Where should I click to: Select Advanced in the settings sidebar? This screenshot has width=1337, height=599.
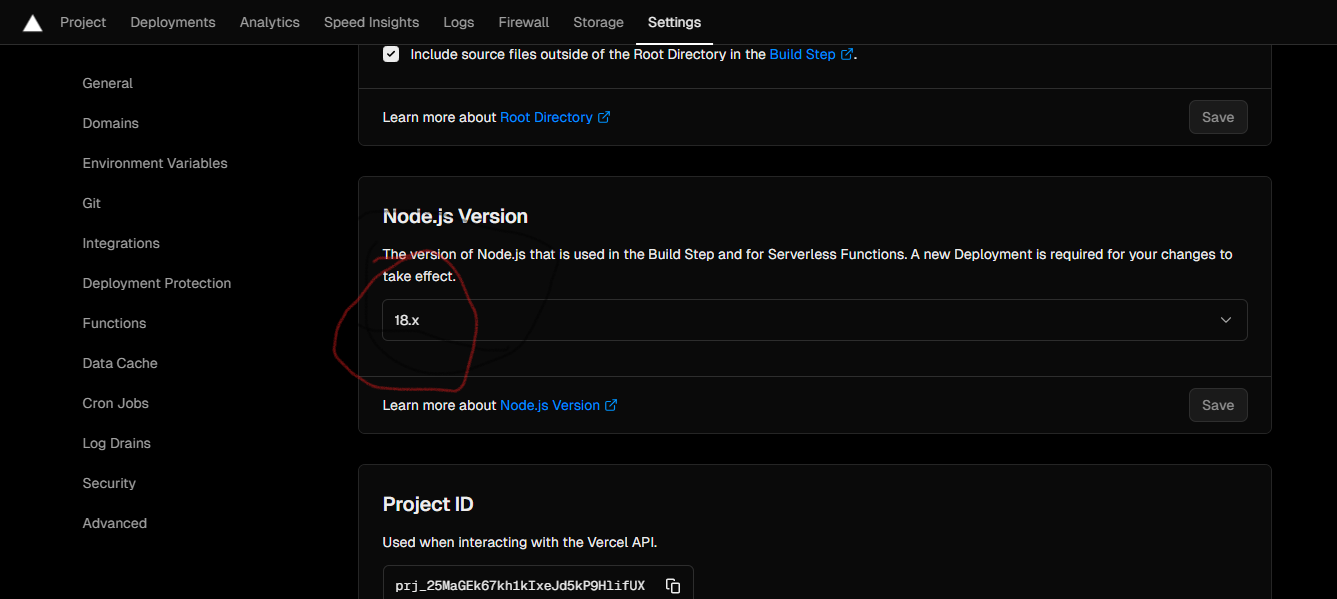pyautogui.click(x=114, y=523)
